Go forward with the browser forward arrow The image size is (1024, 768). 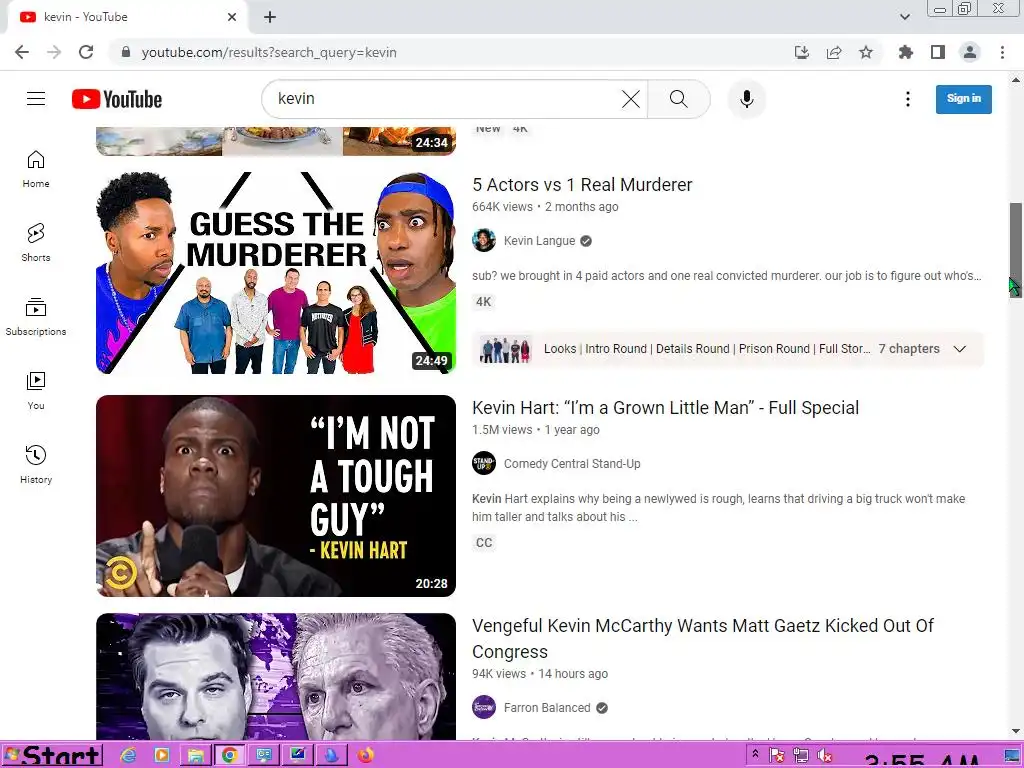coord(54,52)
